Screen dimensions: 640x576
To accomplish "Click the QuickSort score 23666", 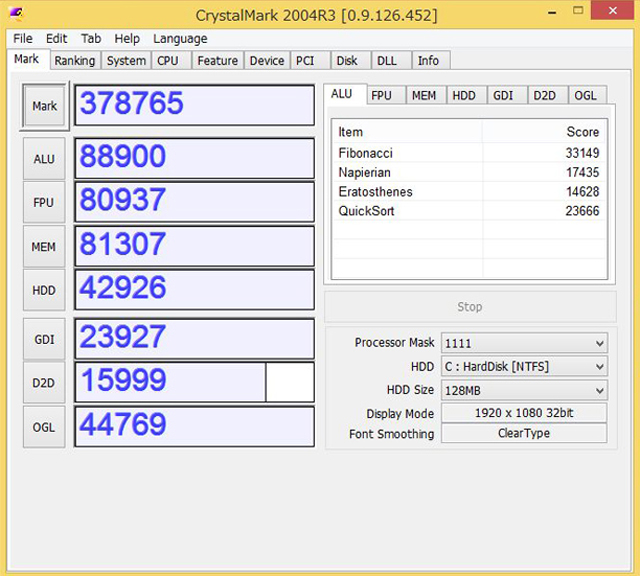I will [x=582, y=211].
